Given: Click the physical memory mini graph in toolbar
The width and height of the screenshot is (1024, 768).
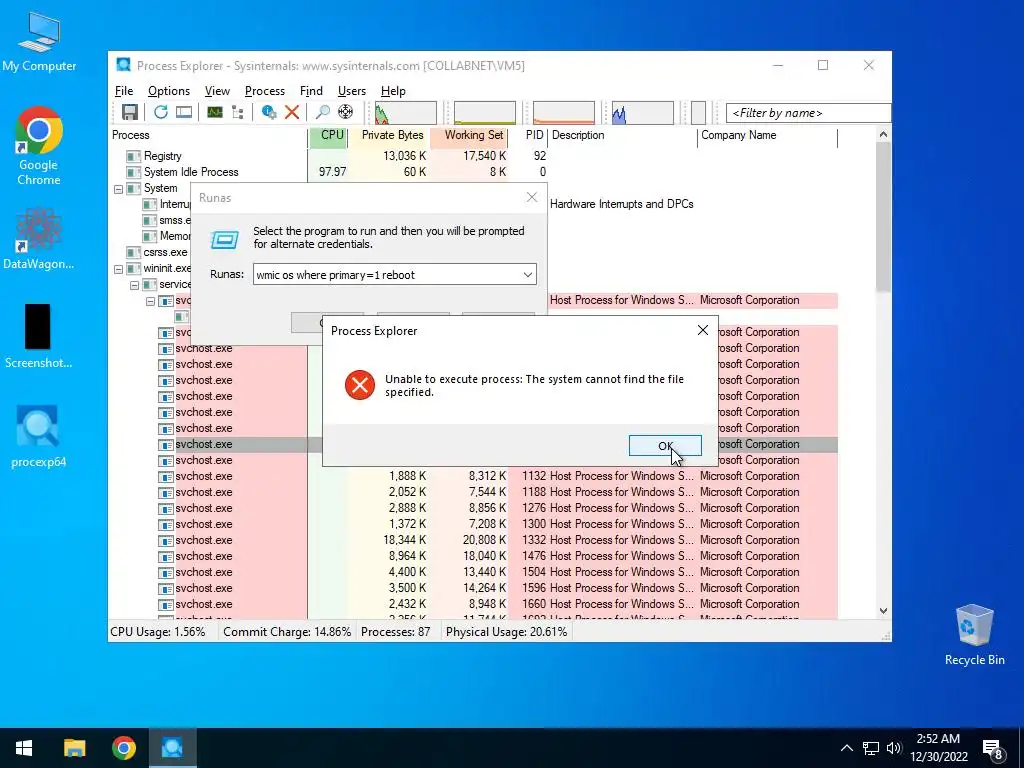Looking at the screenshot, I should tap(564, 112).
